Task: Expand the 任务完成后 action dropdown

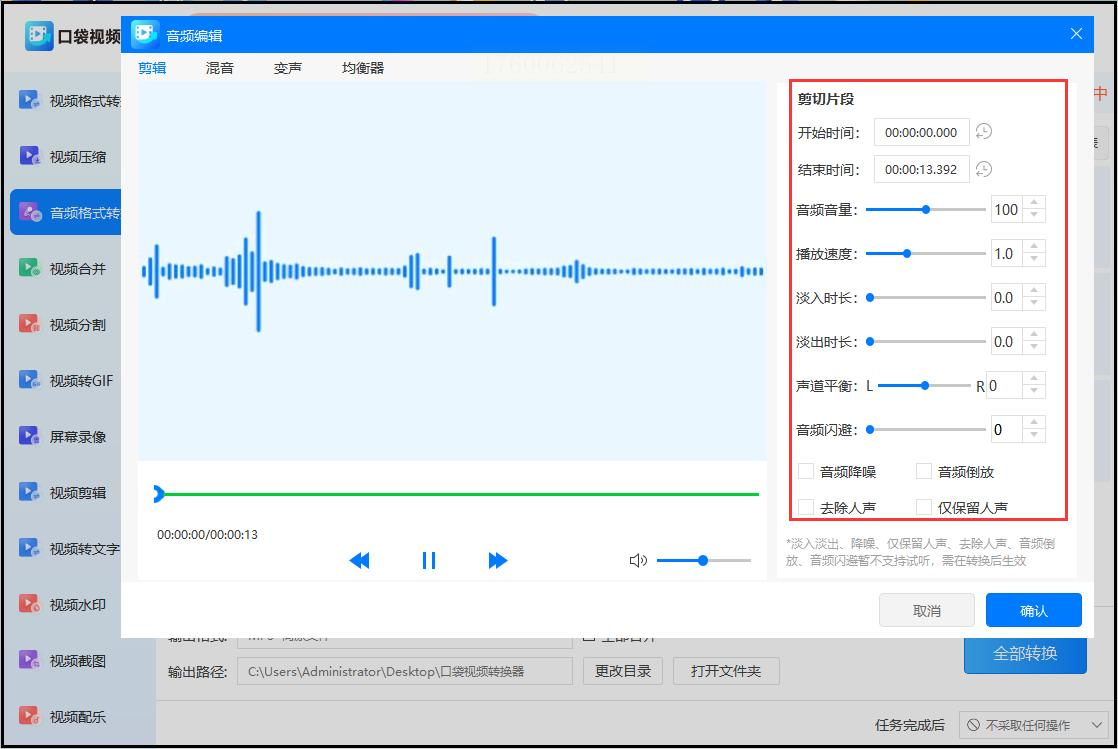Action: (1032, 725)
